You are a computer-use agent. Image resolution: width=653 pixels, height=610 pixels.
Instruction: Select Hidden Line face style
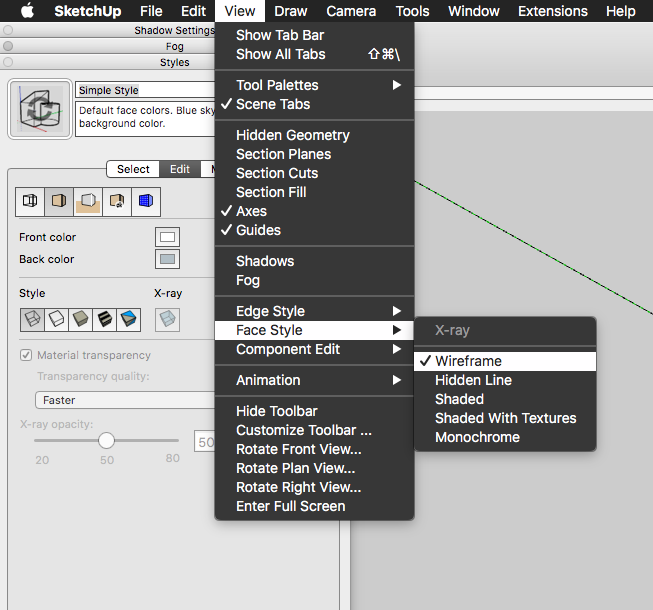(505, 380)
